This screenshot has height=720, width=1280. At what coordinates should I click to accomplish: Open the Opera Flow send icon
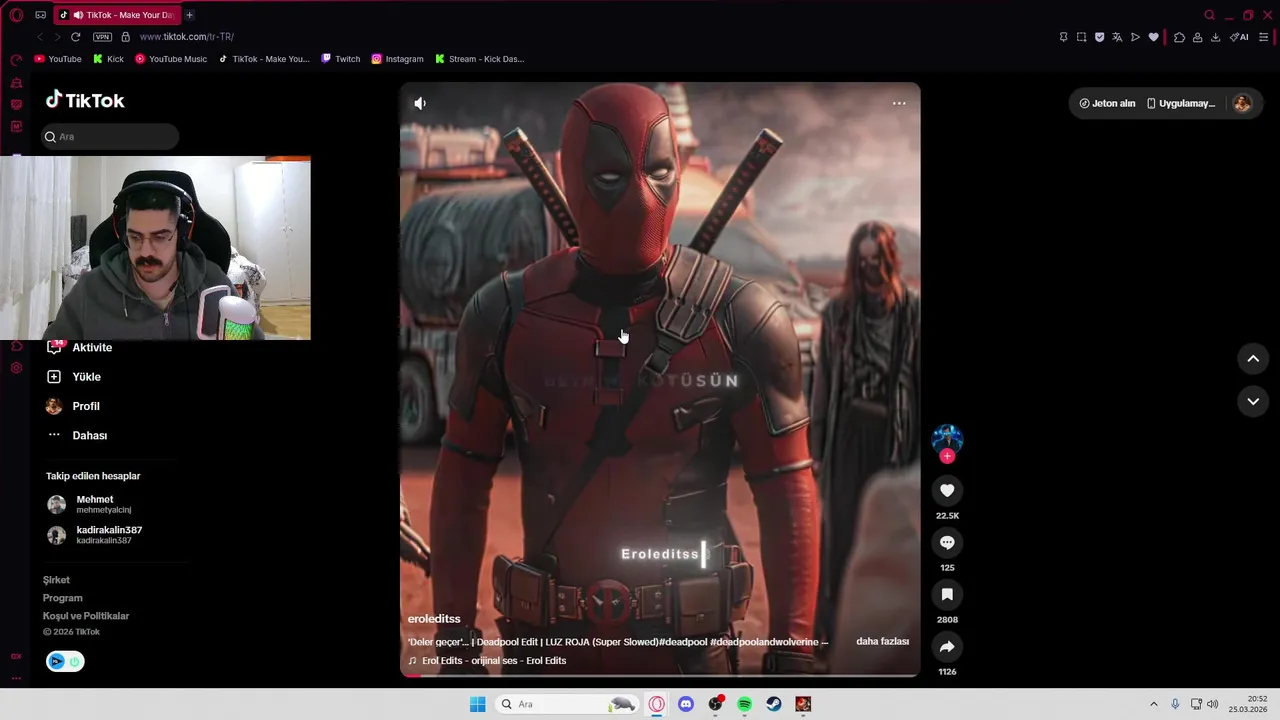[x=1135, y=37]
